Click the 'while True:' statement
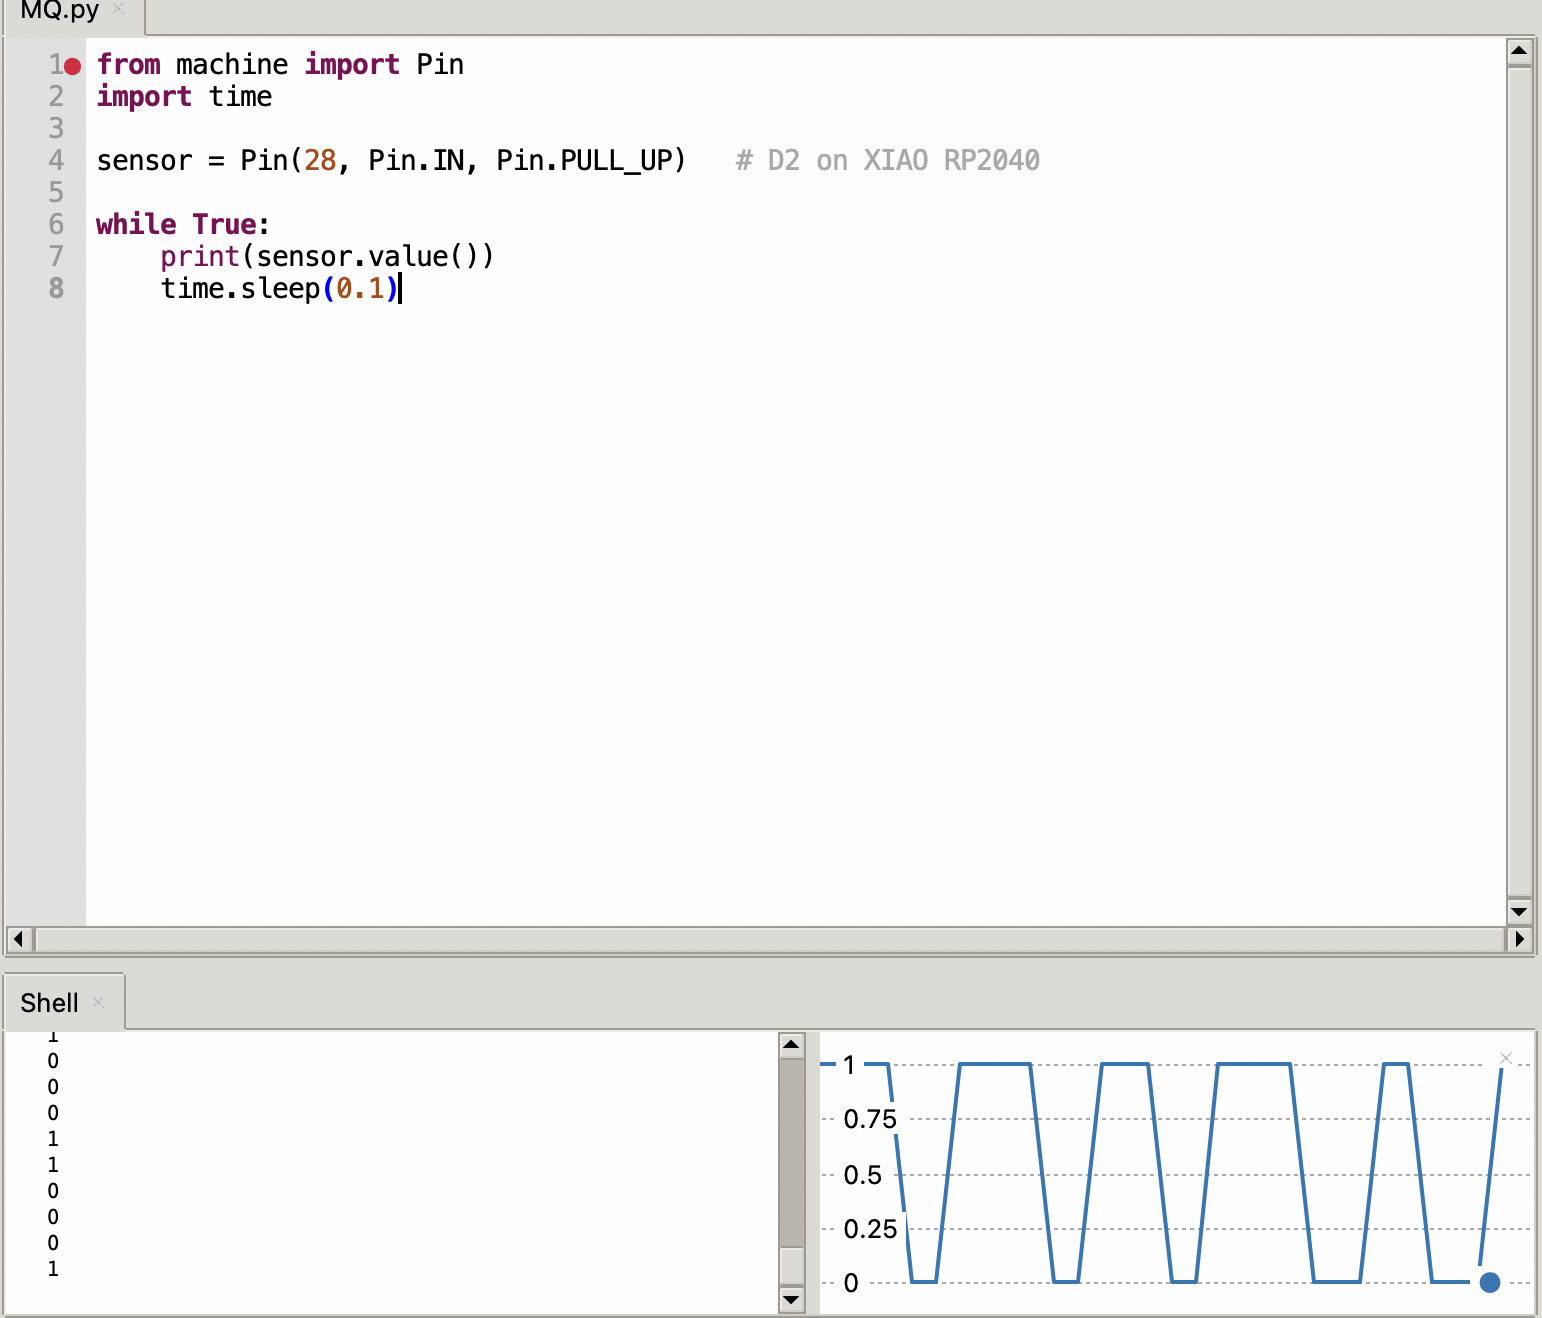This screenshot has height=1318, width=1542. (183, 225)
